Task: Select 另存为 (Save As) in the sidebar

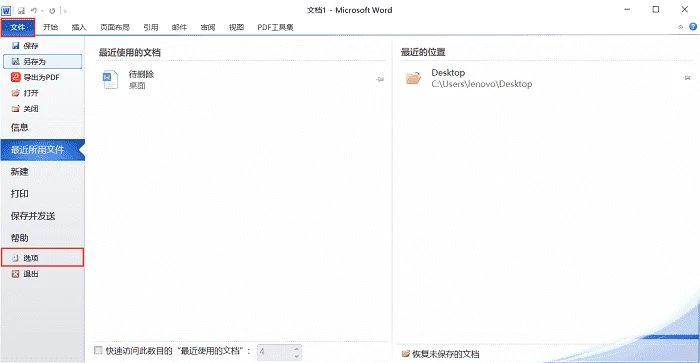Action: point(42,62)
